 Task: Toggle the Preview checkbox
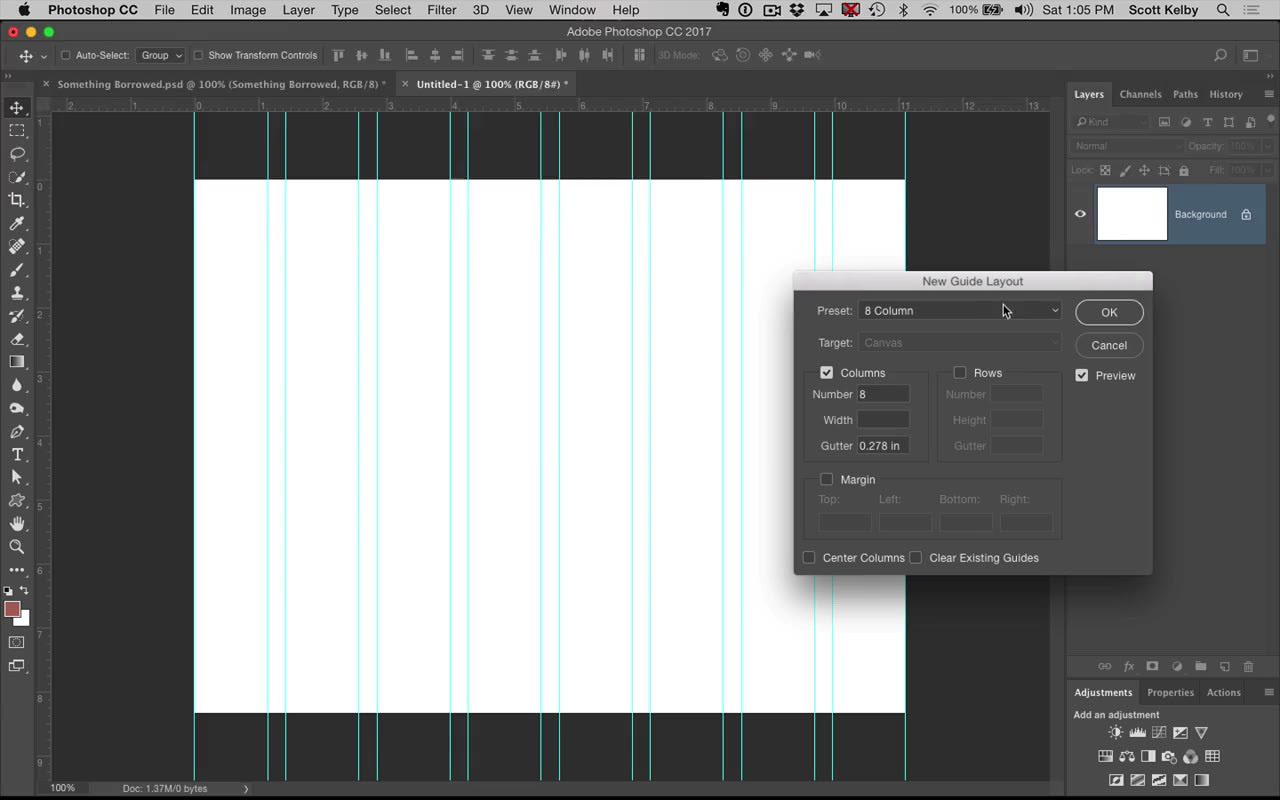1081,376
